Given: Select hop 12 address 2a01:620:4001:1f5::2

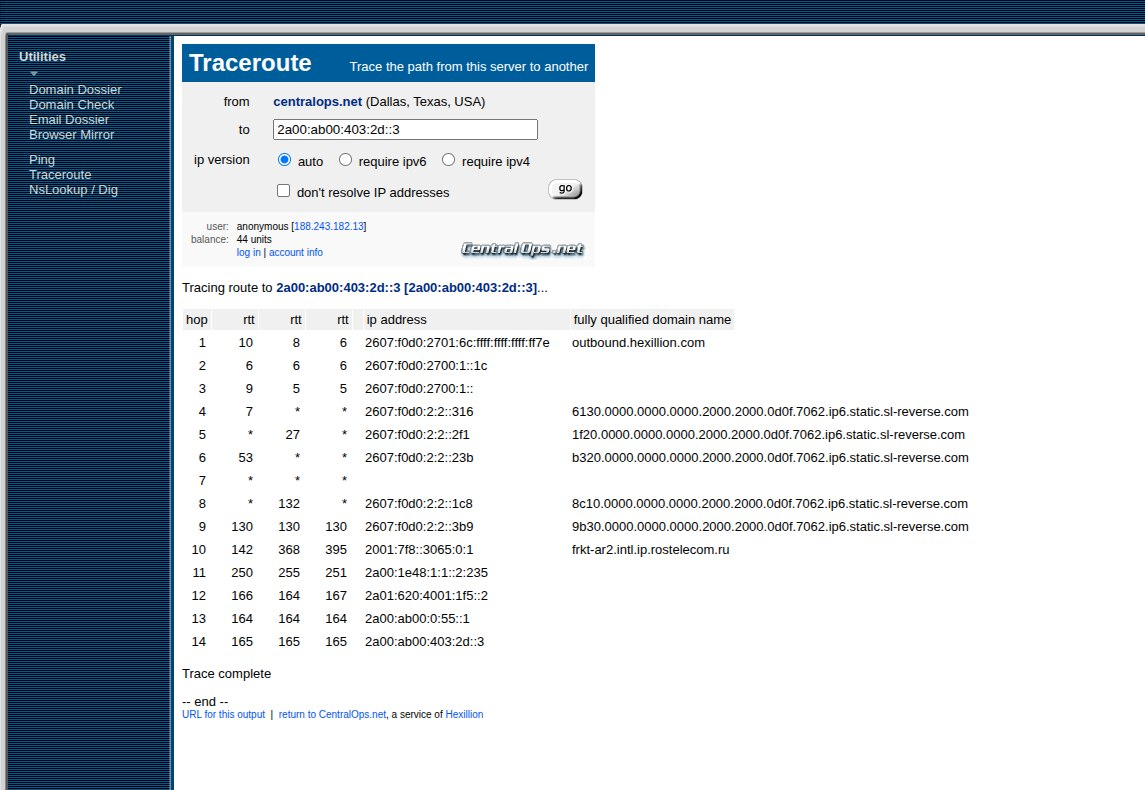Looking at the screenshot, I should click(x=426, y=596).
